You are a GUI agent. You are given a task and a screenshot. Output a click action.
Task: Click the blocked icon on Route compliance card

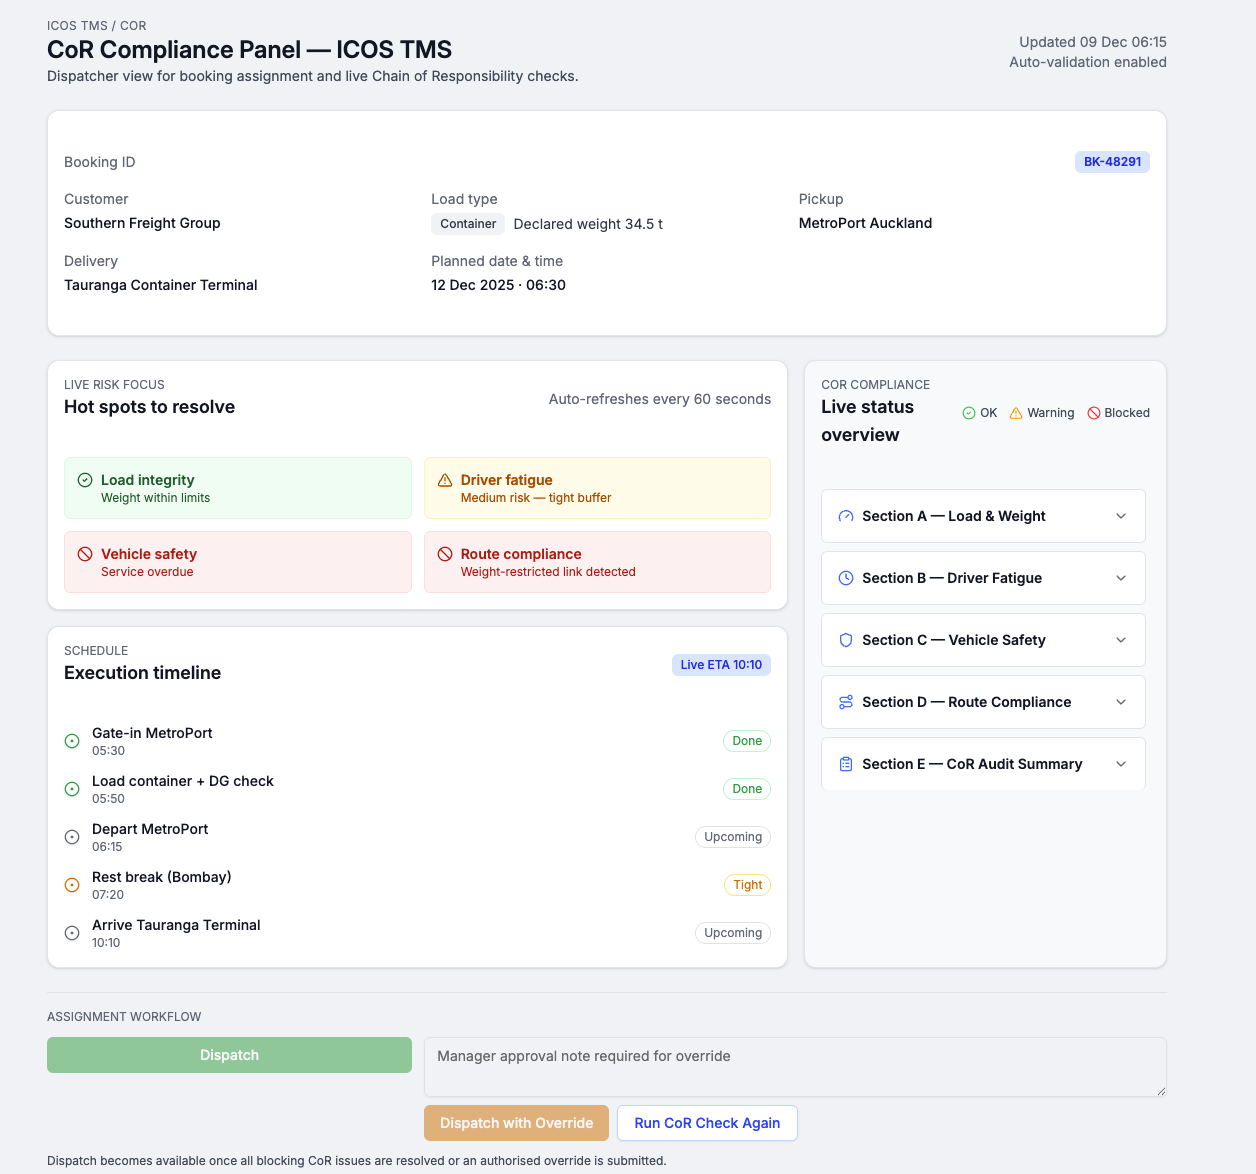click(x=445, y=555)
